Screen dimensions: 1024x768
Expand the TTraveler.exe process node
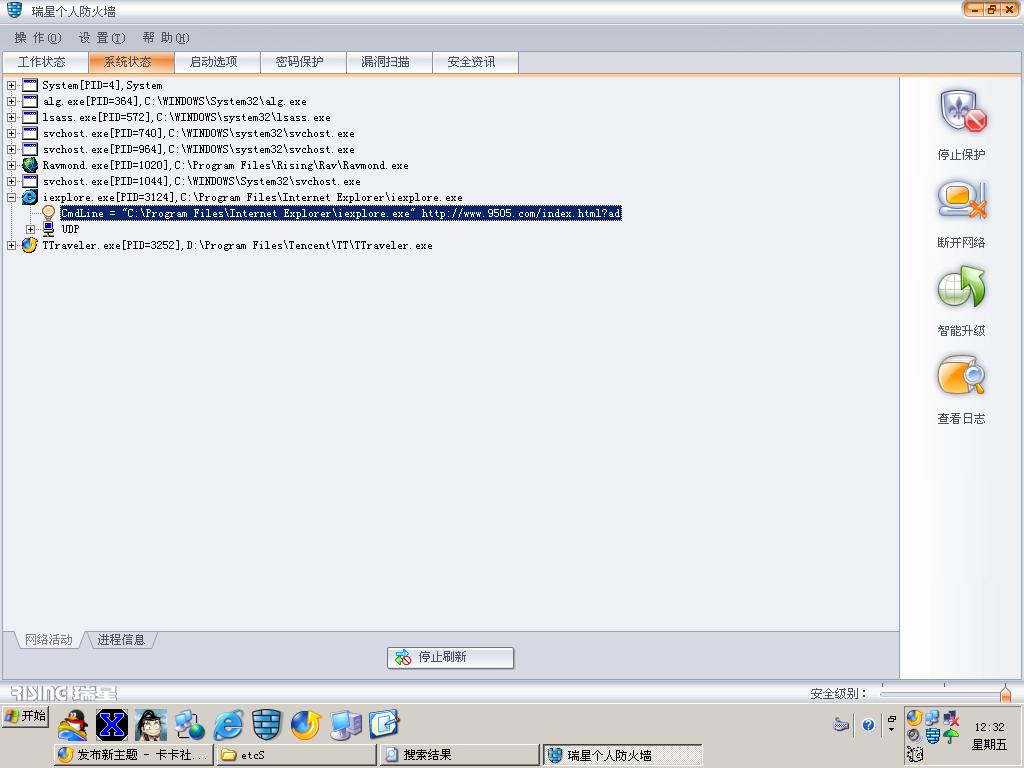(12, 246)
